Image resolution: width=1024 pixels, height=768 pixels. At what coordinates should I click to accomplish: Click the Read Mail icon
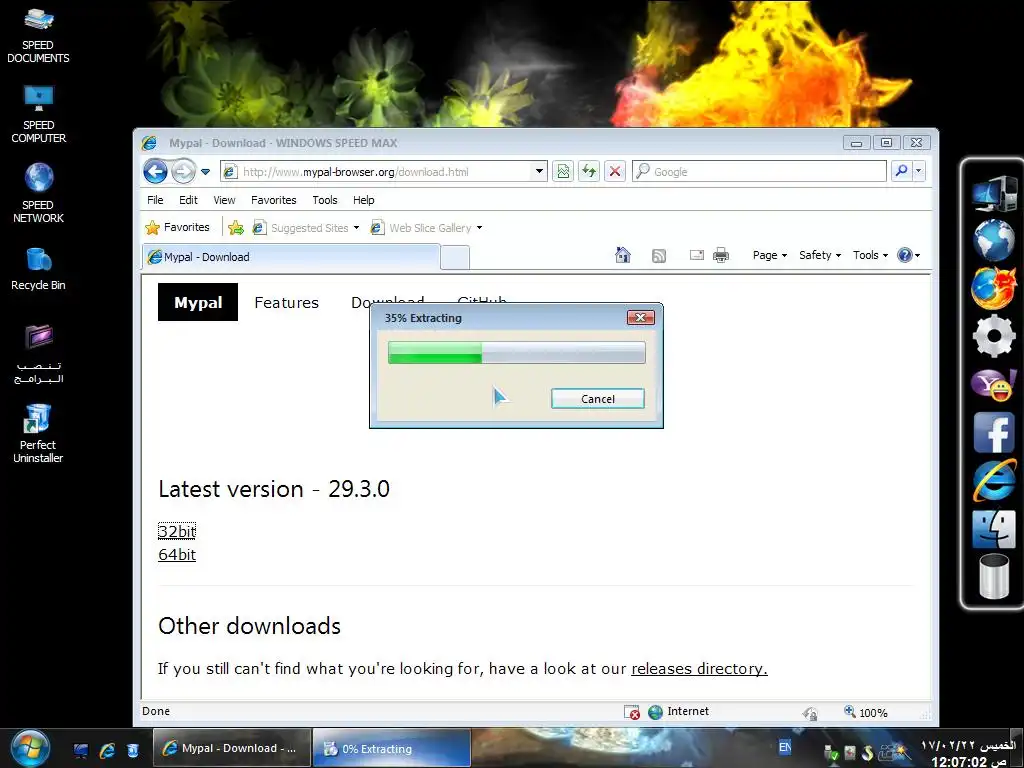[x=697, y=255]
